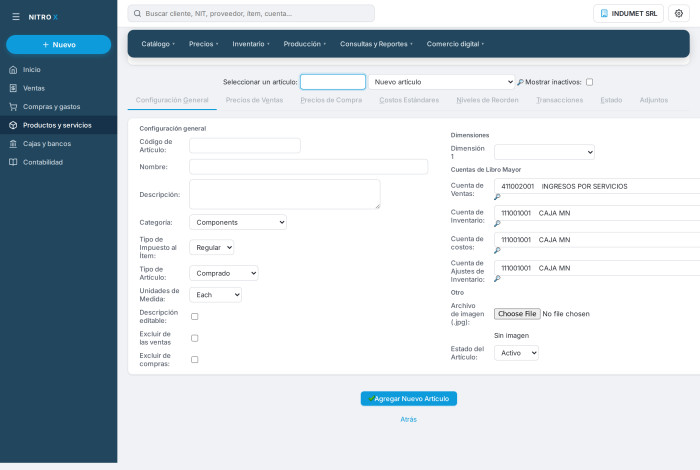The height and width of the screenshot is (470, 700).
Task: Open Cuenta de costos account dropdown
Action: click(597, 240)
